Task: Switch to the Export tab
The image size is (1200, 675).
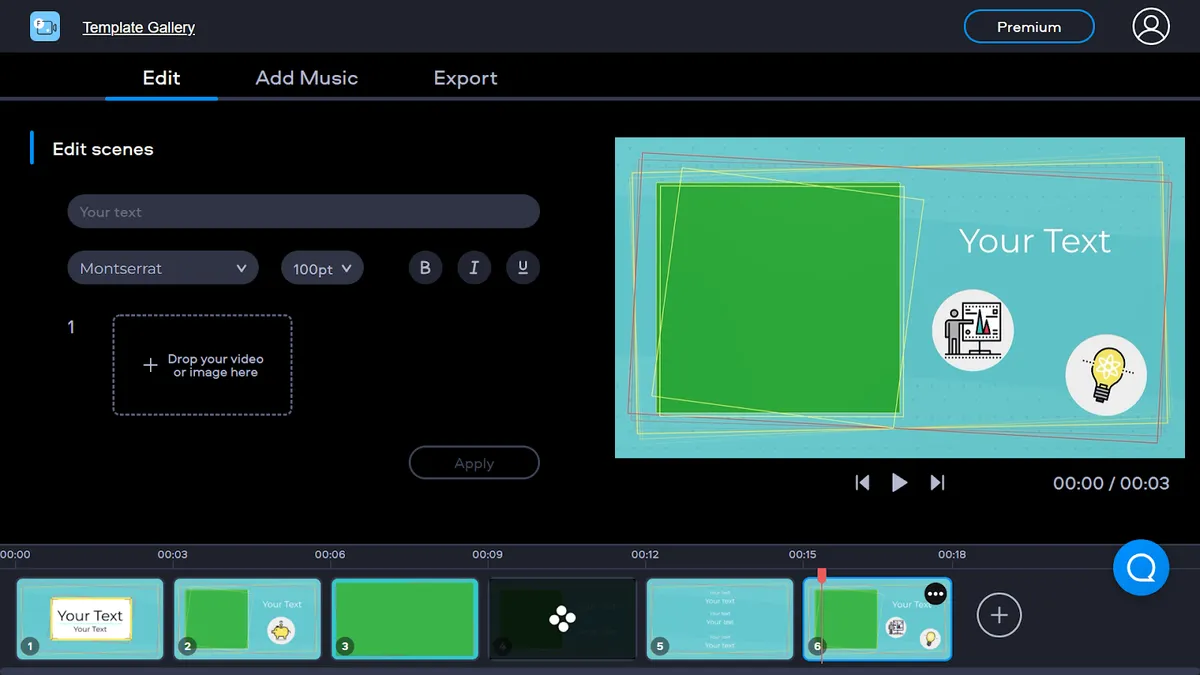Action: point(465,78)
